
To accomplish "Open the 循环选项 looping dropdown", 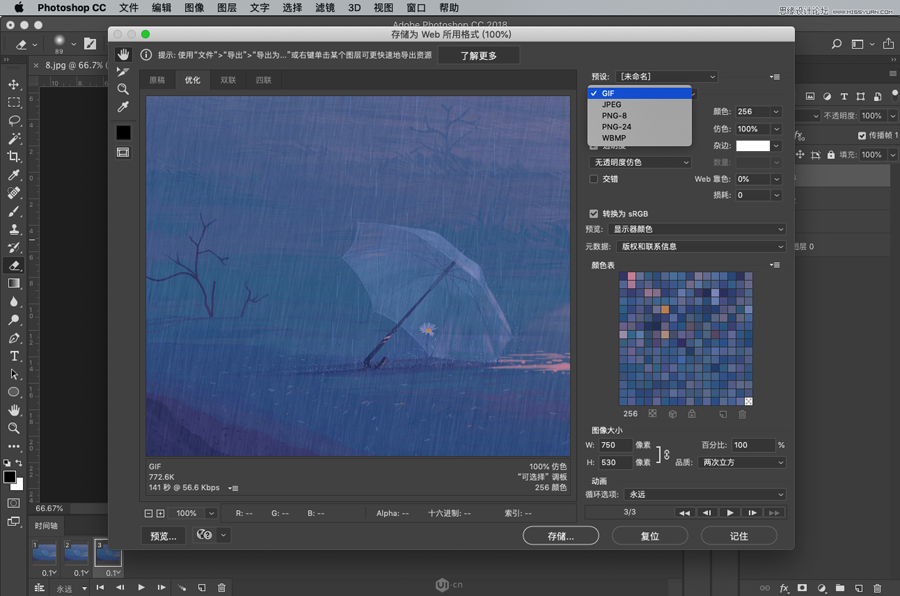I will coord(705,494).
